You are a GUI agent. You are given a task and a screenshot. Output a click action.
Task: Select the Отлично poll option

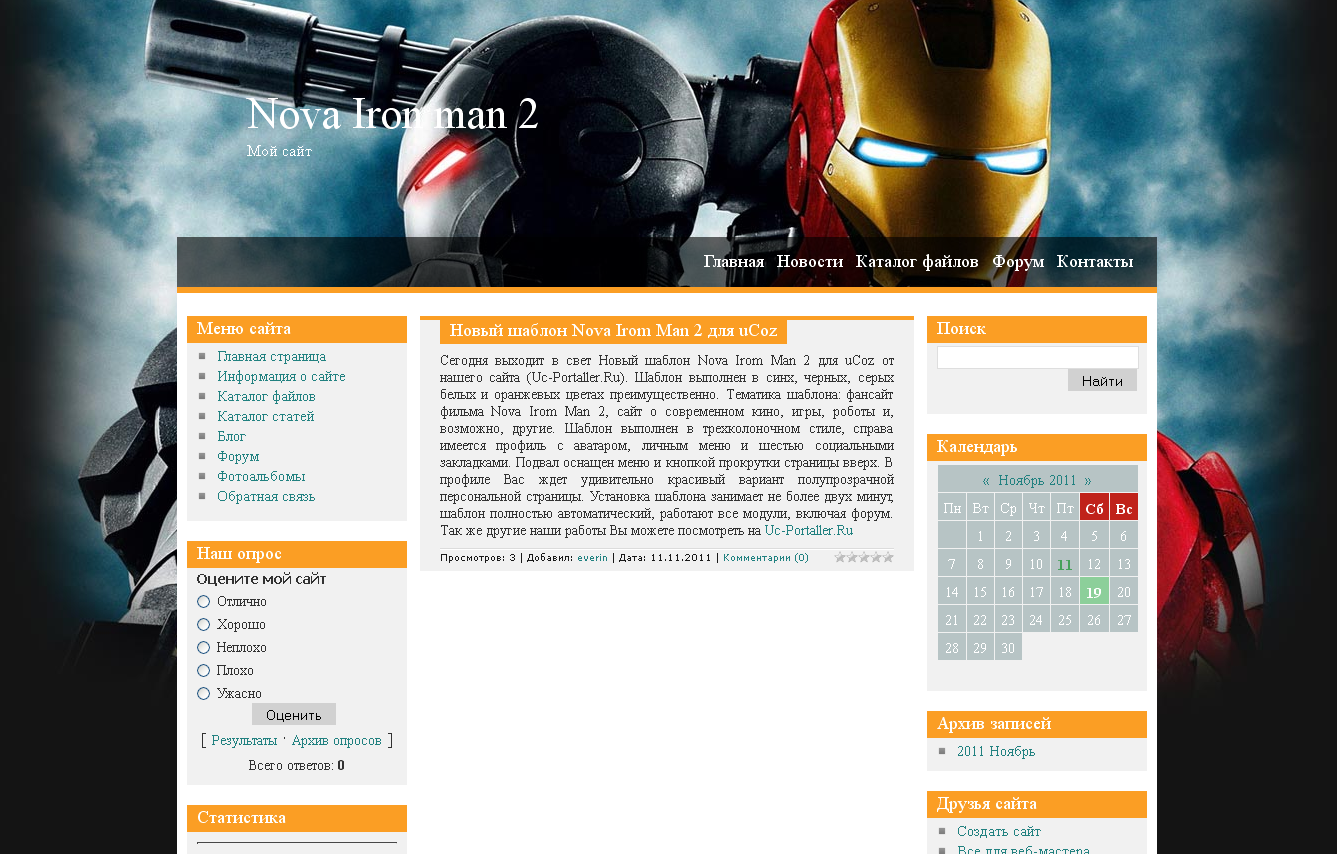point(204,602)
